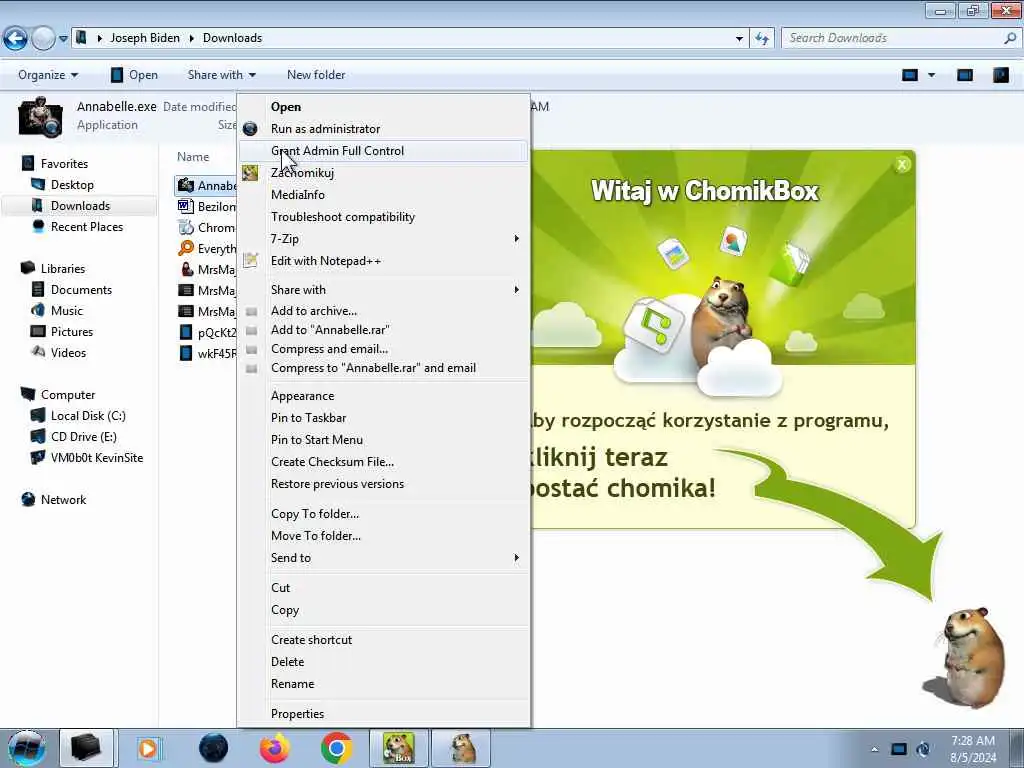Choose Delete in context menu

(x=287, y=662)
